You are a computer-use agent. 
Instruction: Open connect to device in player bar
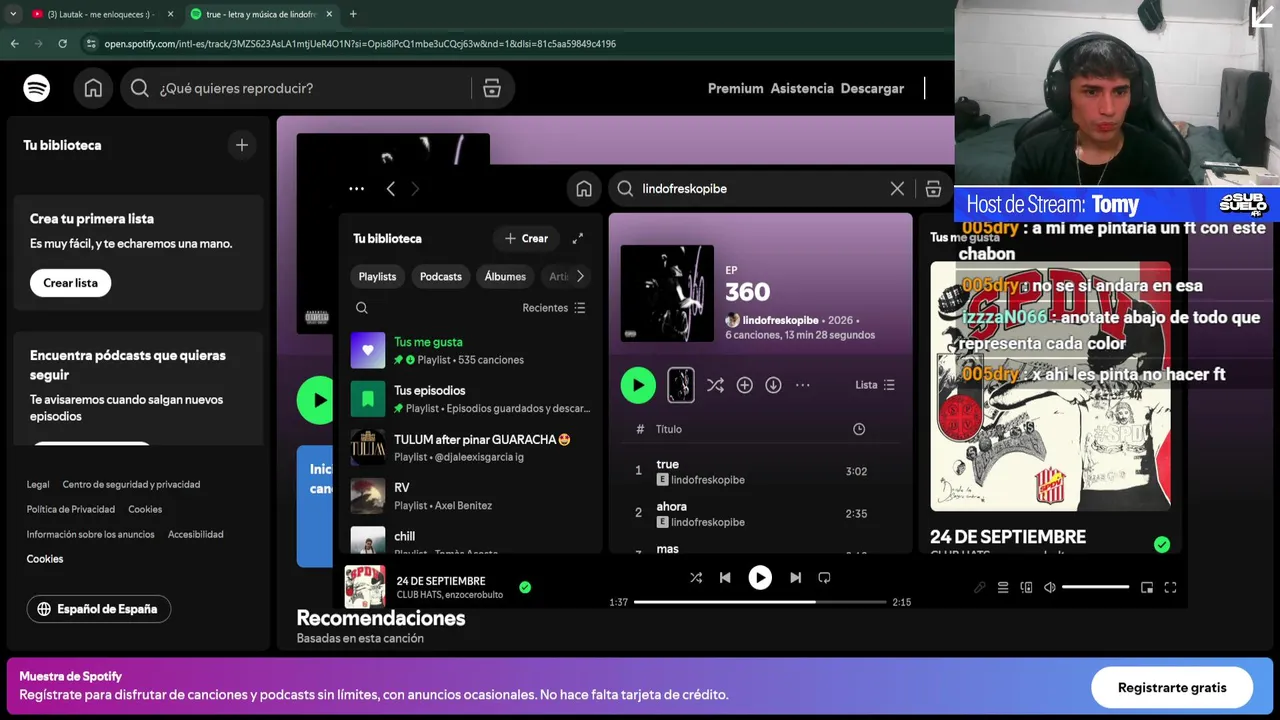(x=1026, y=587)
